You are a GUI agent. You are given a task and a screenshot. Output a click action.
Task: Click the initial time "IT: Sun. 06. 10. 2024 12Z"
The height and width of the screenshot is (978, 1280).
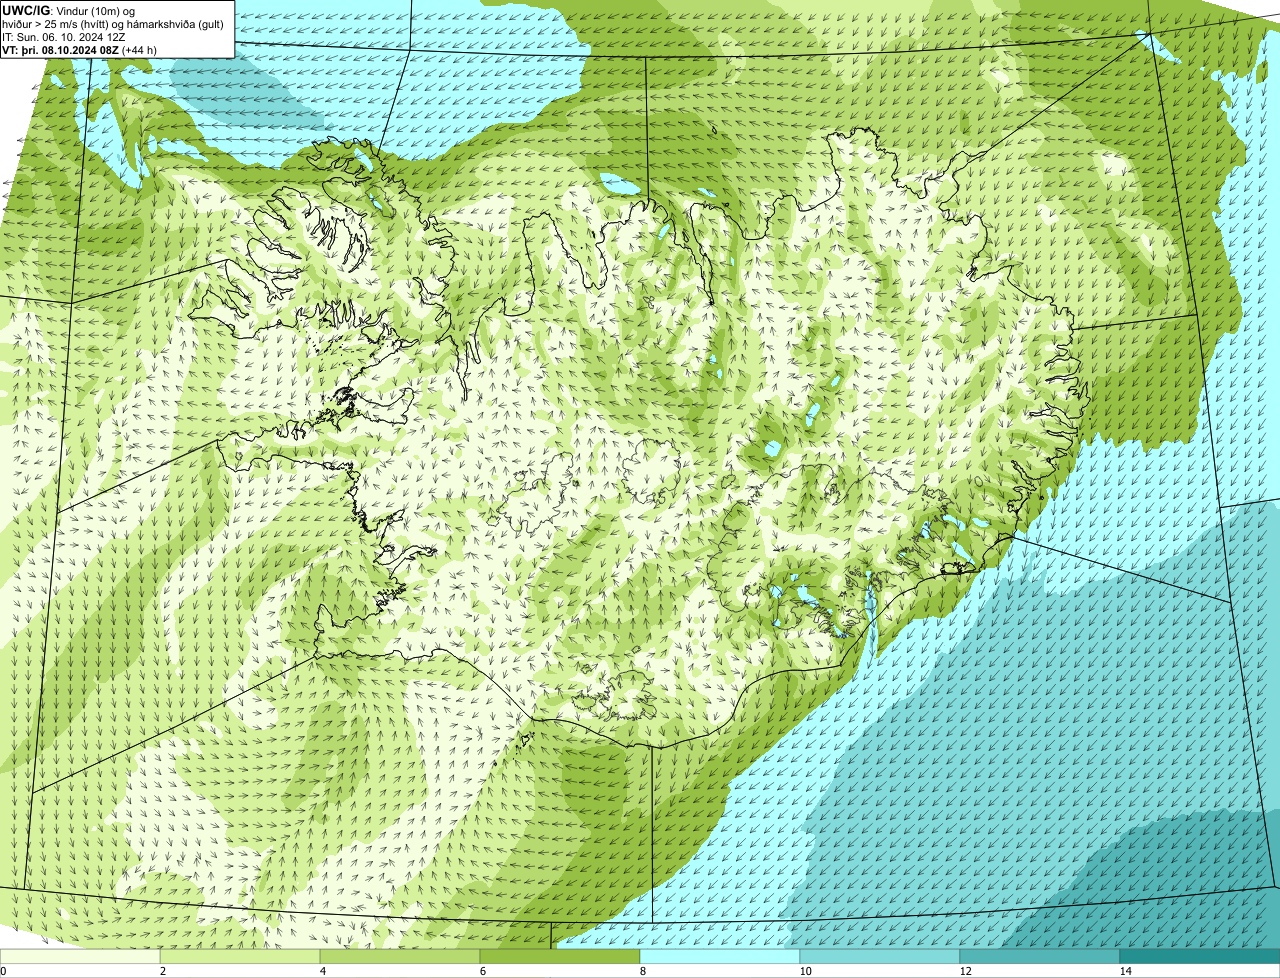tap(64, 36)
